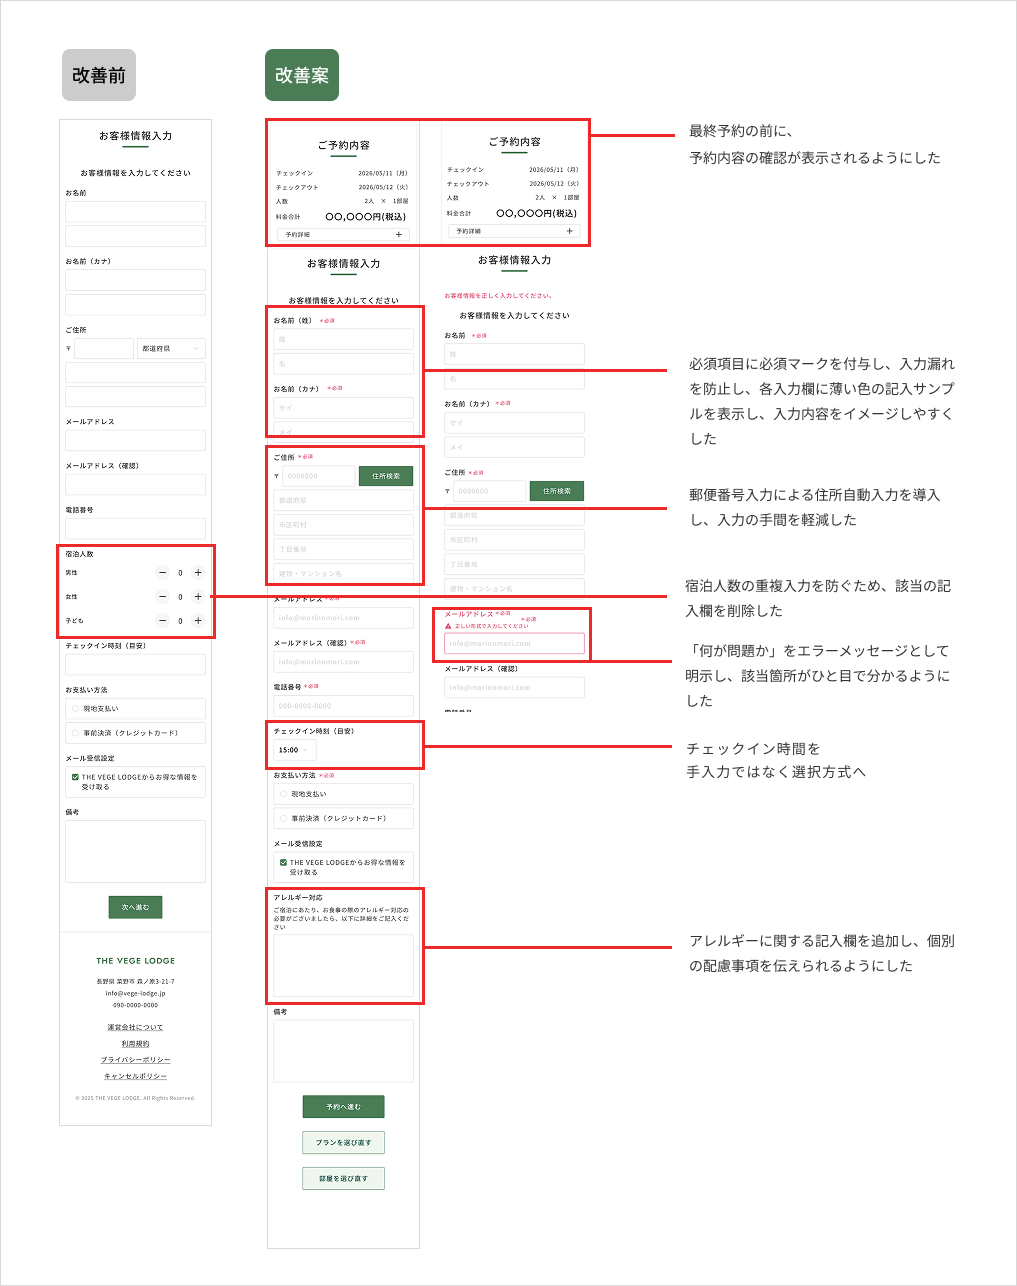The width and height of the screenshot is (1017, 1286).
Task: Select 現地支払い radio in the 改善前 form
Action: pyautogui.click(x=75, y=709)
